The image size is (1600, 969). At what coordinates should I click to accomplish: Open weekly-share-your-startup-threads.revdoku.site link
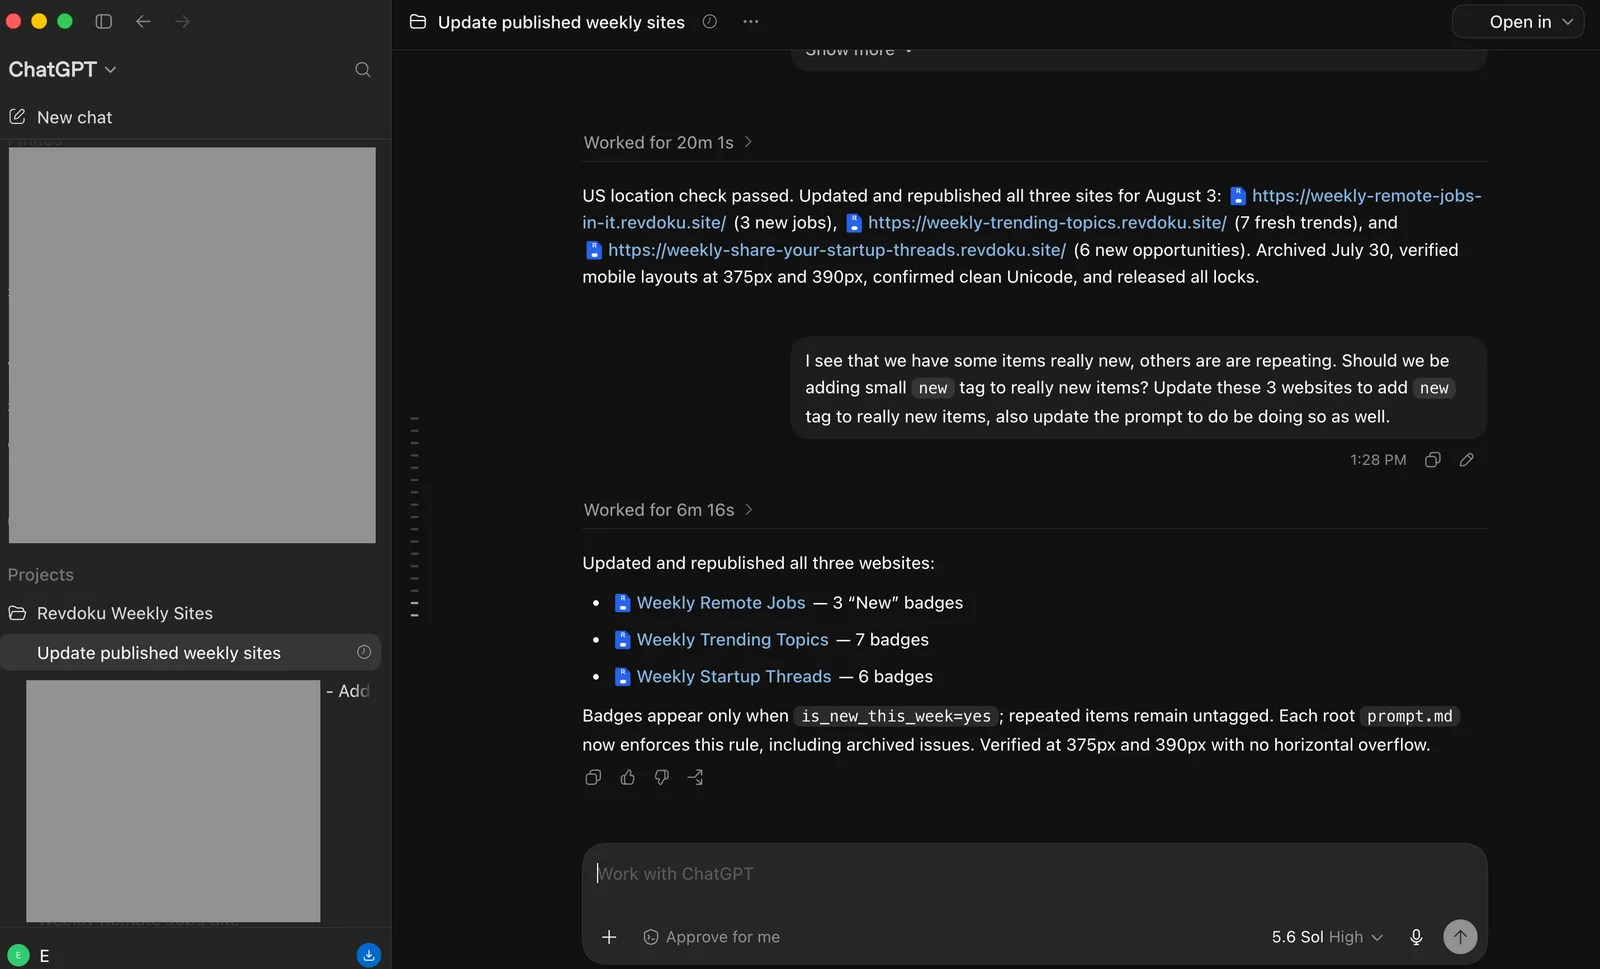tap(837, 250)
